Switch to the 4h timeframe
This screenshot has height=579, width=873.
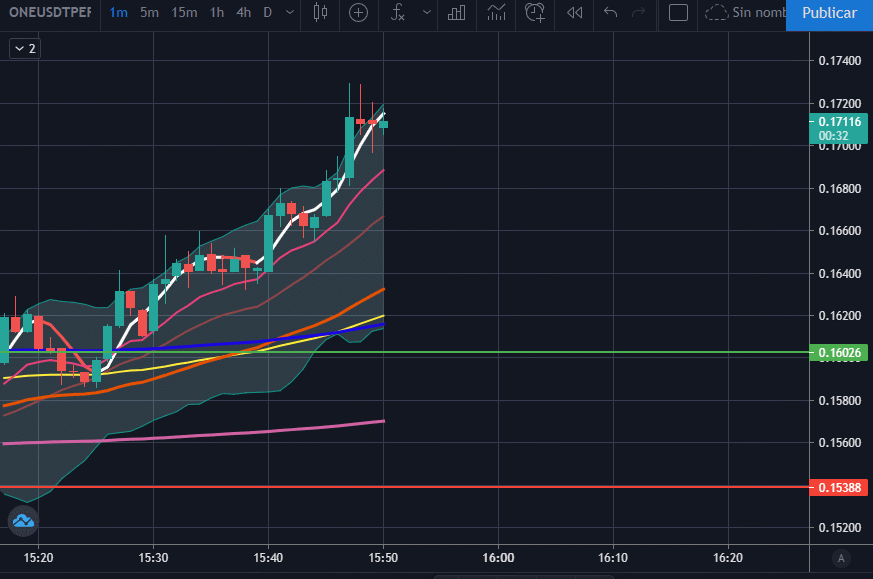[243, 12]
